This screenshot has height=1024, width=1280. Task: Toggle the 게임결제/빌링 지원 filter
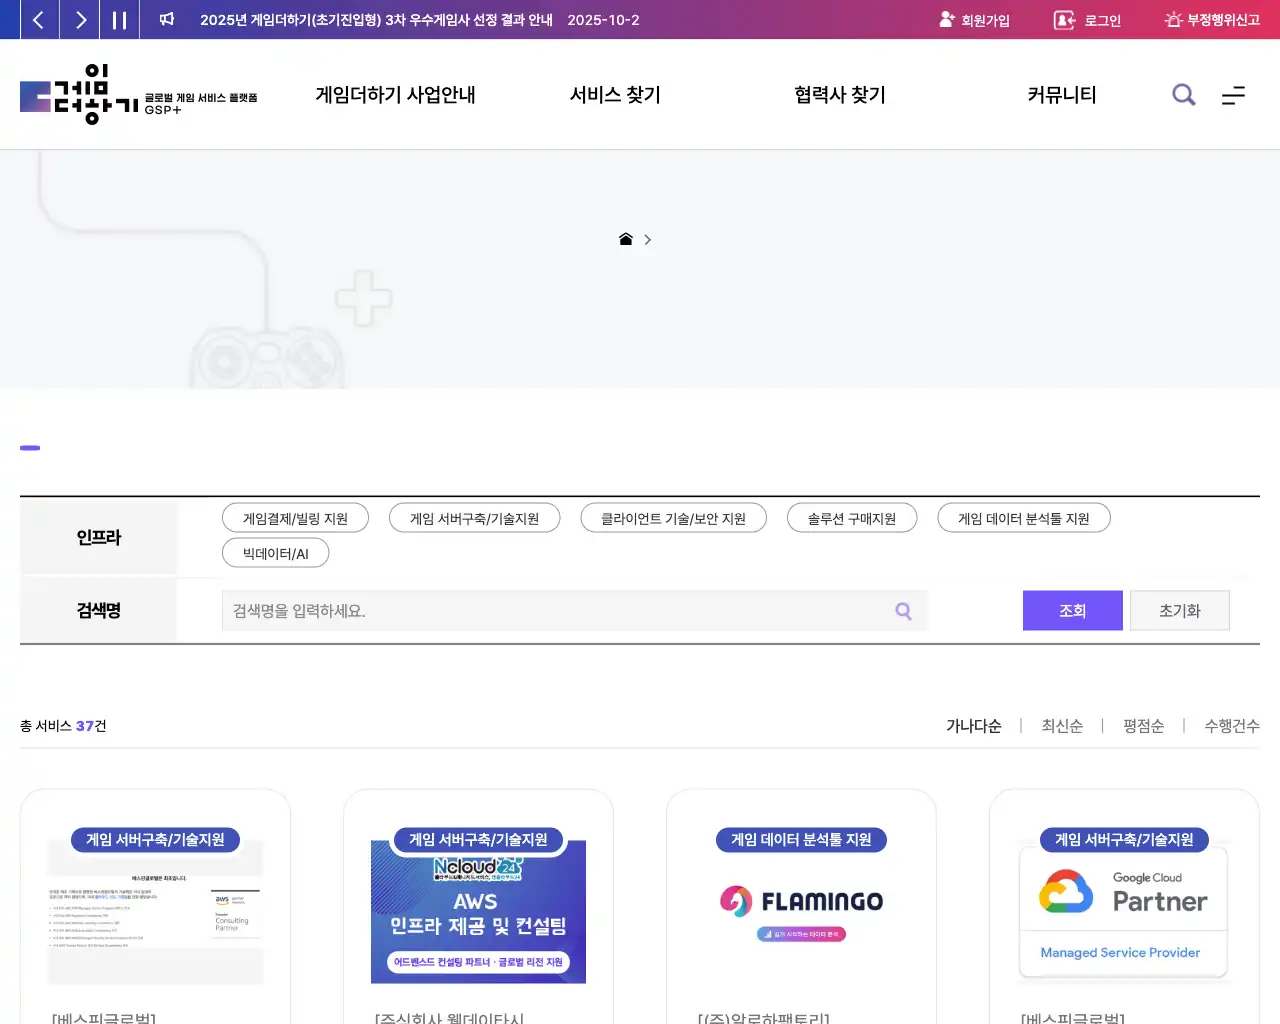295,517
